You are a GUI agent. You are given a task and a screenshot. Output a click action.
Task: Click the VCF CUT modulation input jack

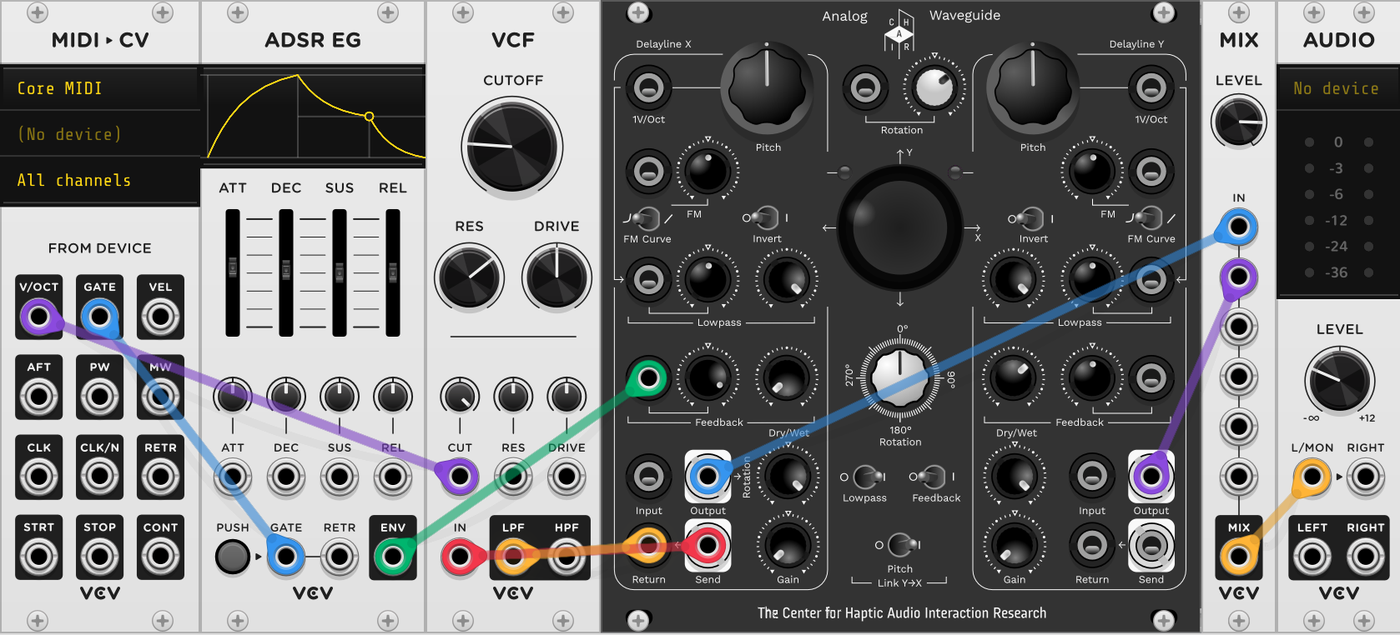coord(459,477)
